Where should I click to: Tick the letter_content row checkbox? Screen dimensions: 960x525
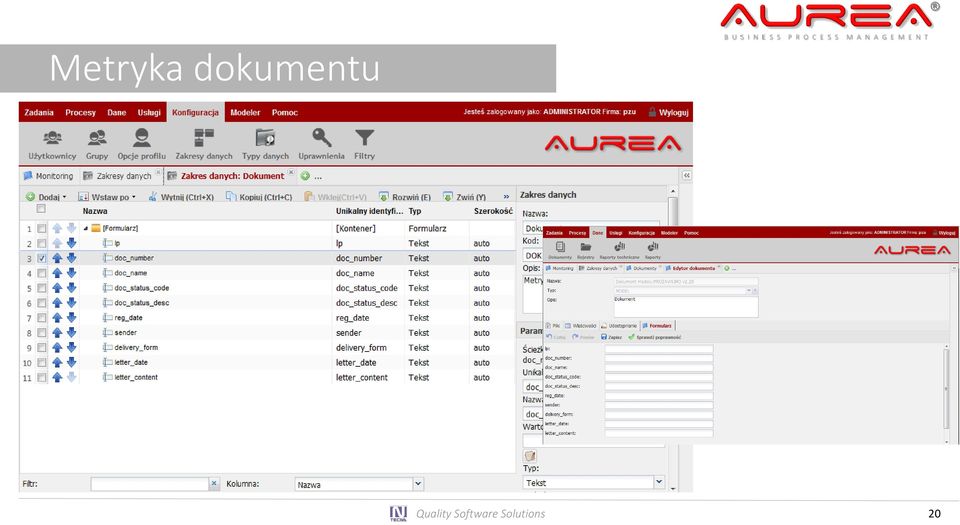[x=41, y=378]
